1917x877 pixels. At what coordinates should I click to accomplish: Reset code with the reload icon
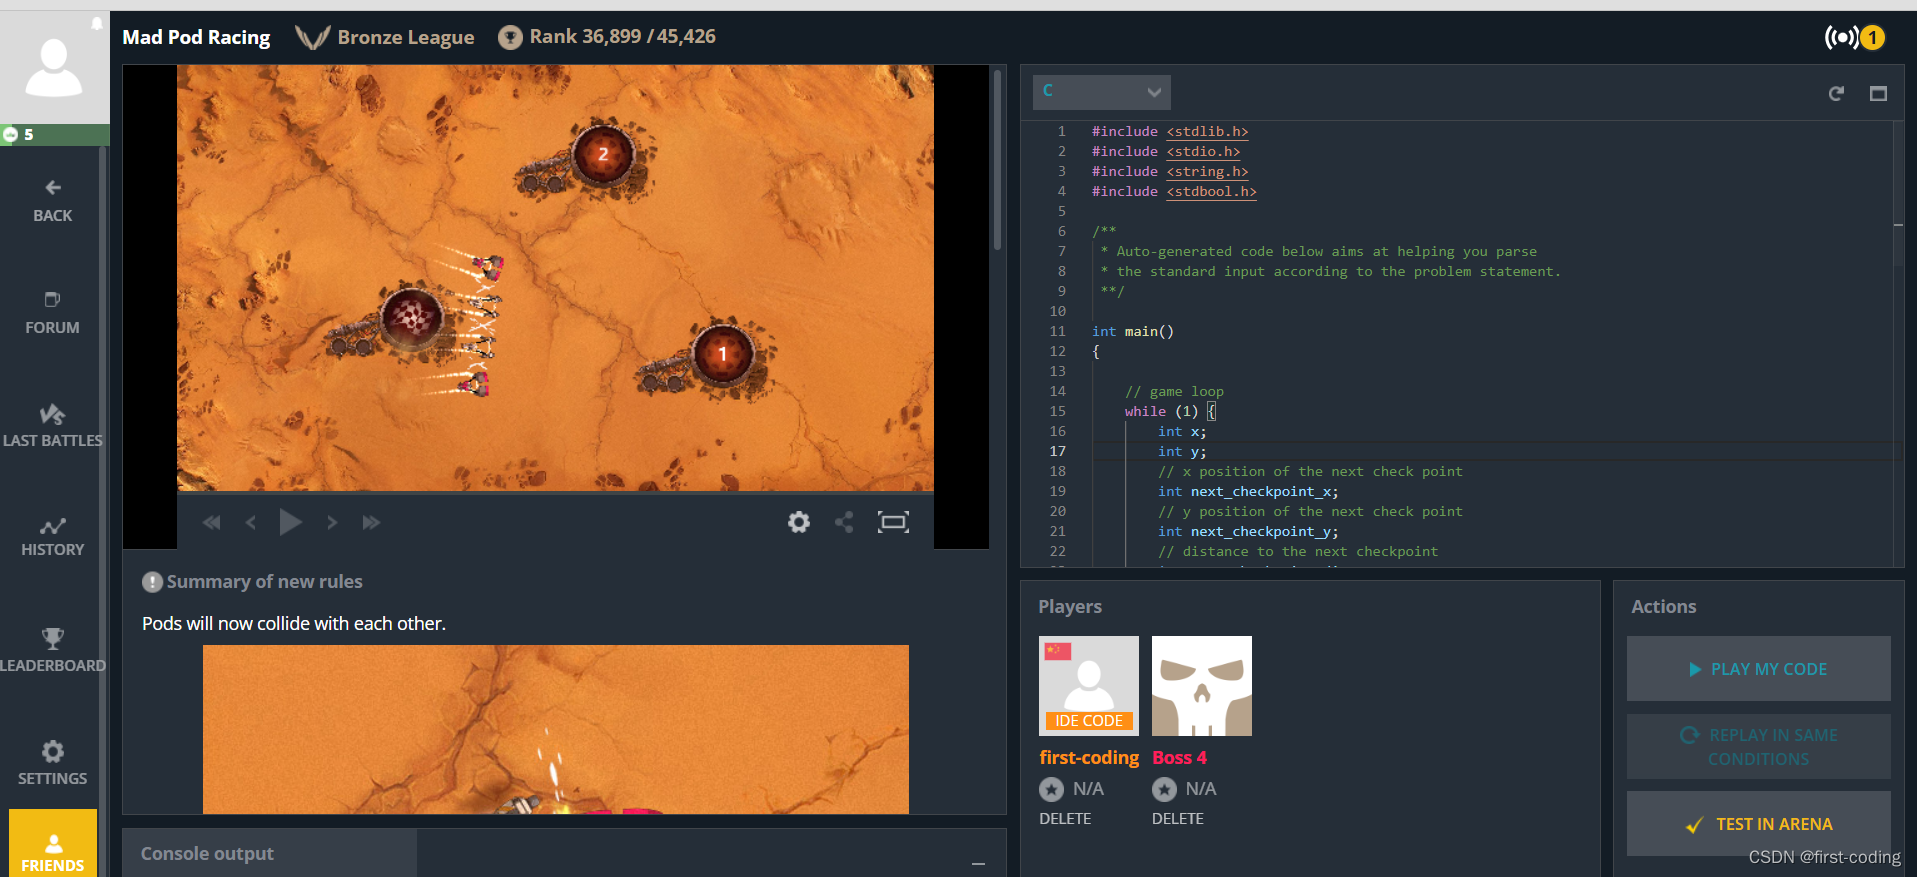1836,93
